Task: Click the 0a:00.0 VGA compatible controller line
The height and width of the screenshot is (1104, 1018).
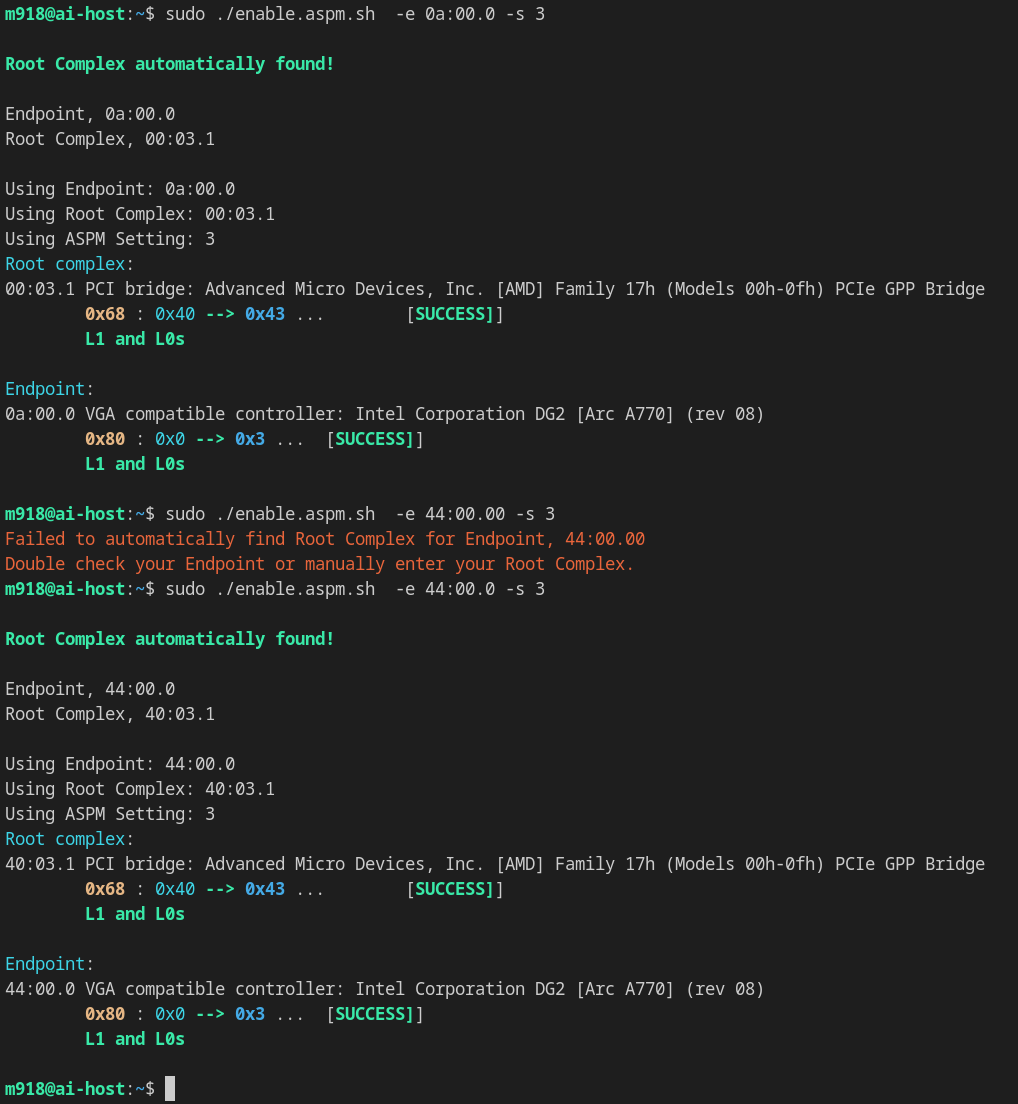Action: tap(385, 414)
